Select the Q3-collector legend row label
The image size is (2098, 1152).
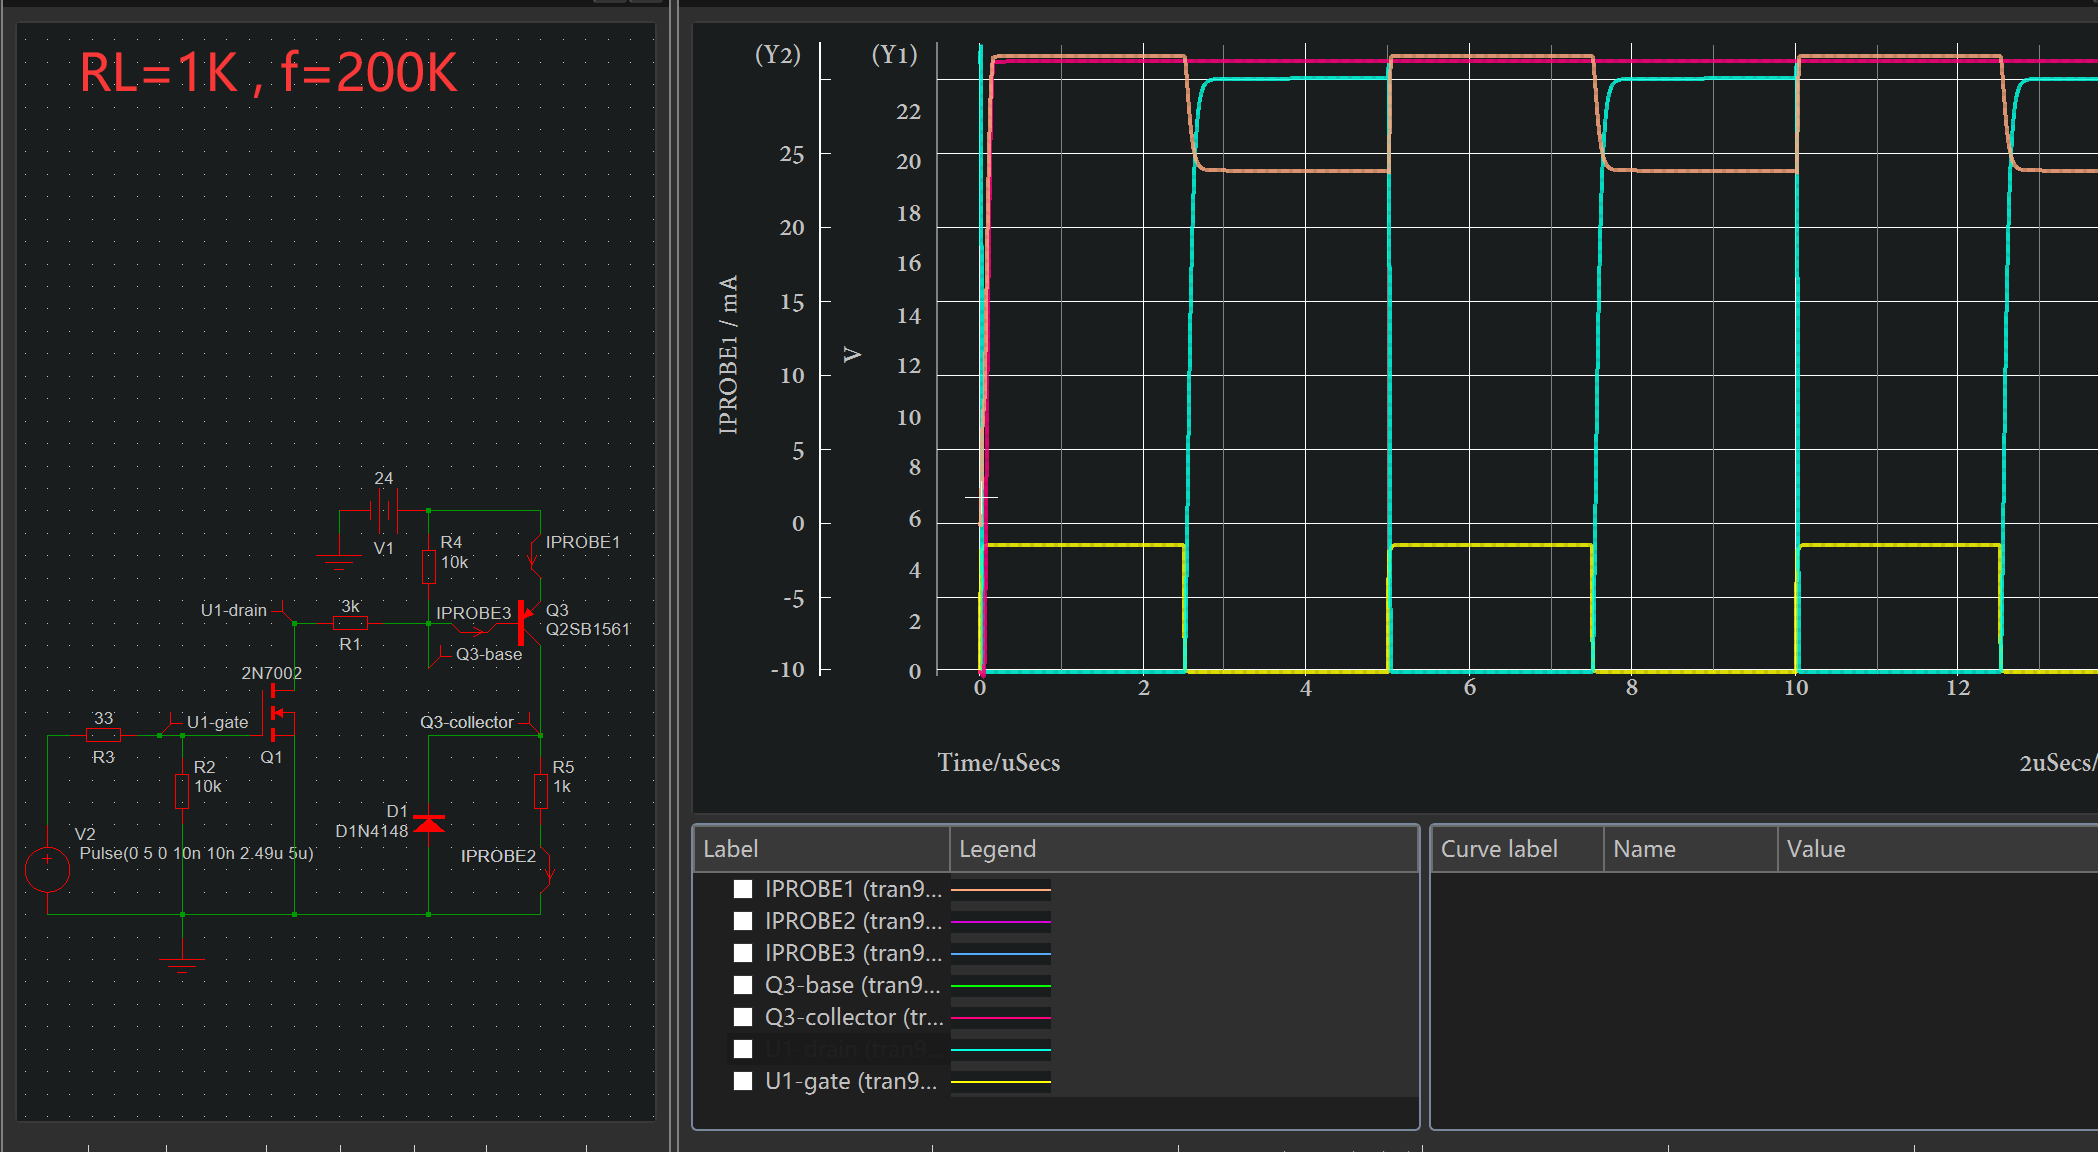(854, 1017)
